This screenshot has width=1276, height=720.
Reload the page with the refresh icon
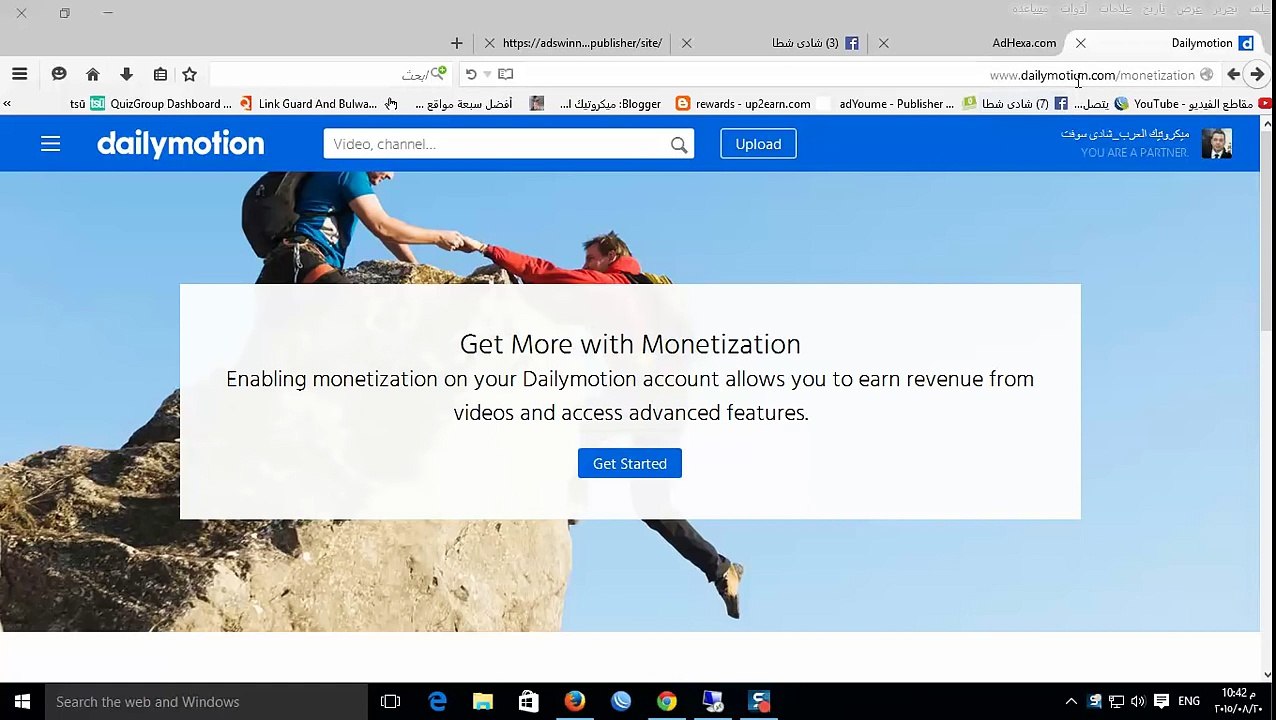(x=471, y=74)
